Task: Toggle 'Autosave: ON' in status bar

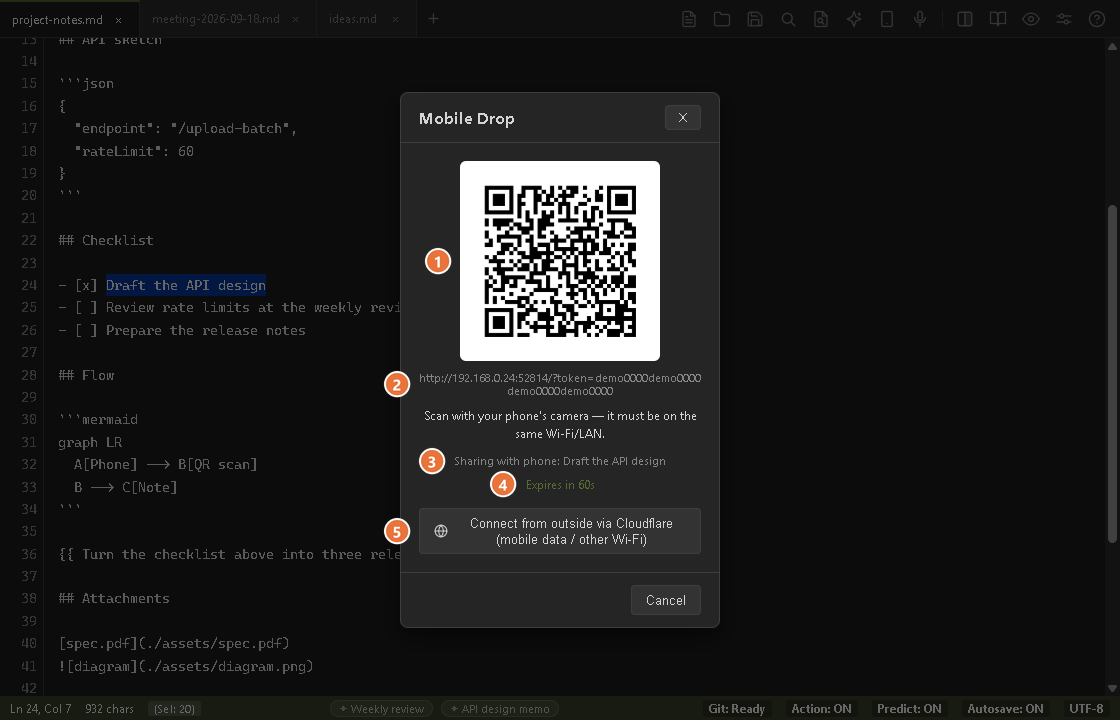Action: (1006, 709)
